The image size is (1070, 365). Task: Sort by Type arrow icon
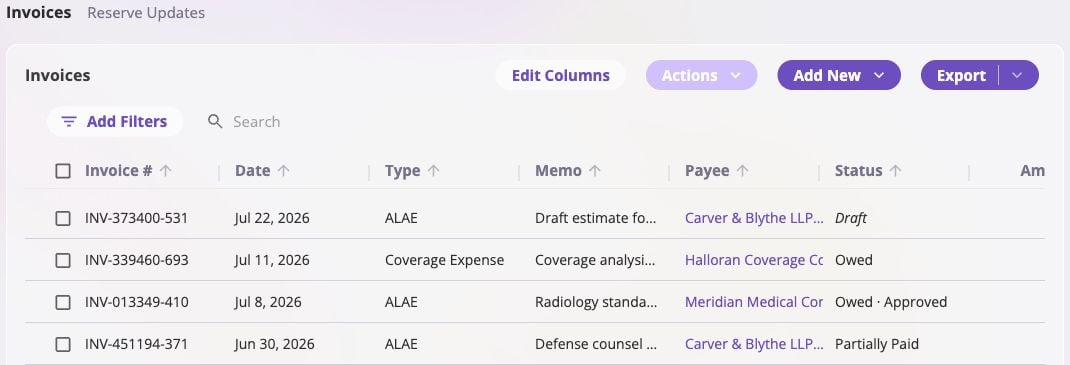click(433, 171)
